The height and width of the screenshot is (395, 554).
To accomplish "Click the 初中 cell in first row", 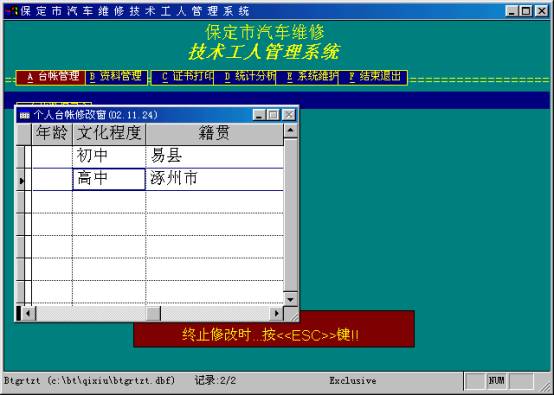I will [109, 157].
